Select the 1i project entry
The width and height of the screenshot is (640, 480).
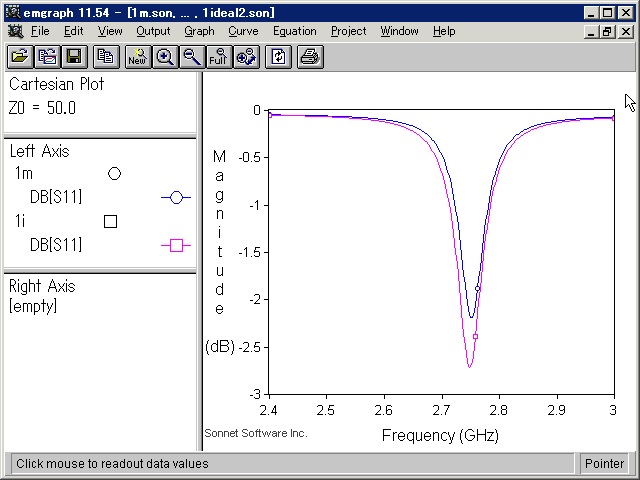[20, 221]
